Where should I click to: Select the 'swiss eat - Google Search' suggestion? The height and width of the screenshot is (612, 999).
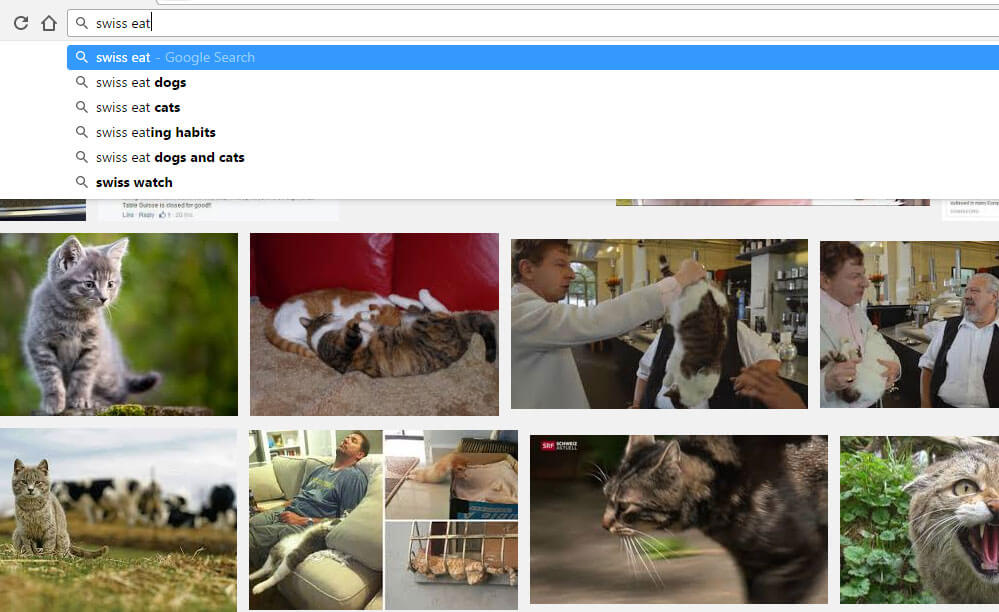tap(533, 57)
